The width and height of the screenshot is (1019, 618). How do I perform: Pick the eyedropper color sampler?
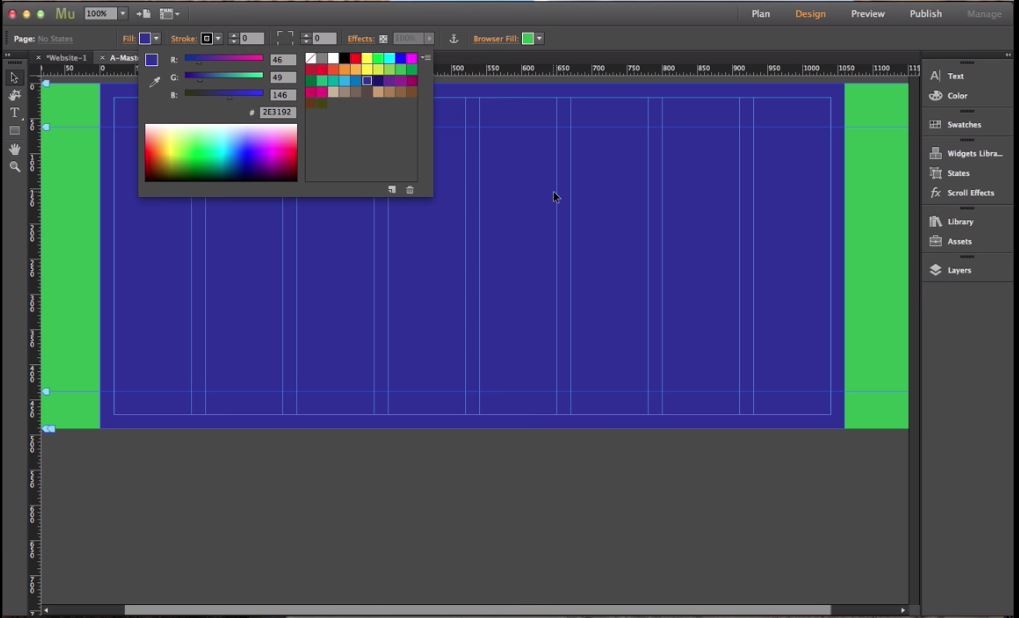[155, 82]
